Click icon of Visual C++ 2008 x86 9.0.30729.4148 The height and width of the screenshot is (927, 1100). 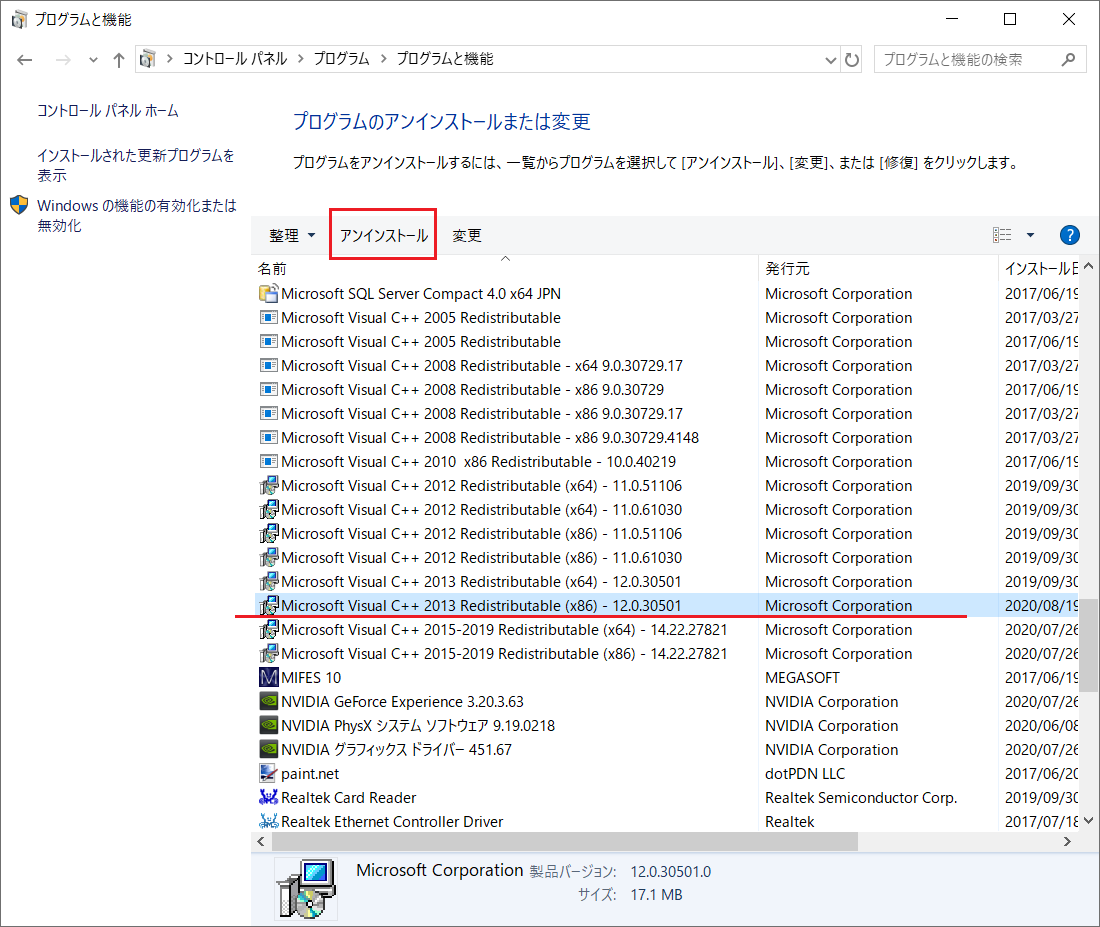click(x=268, y=438)
